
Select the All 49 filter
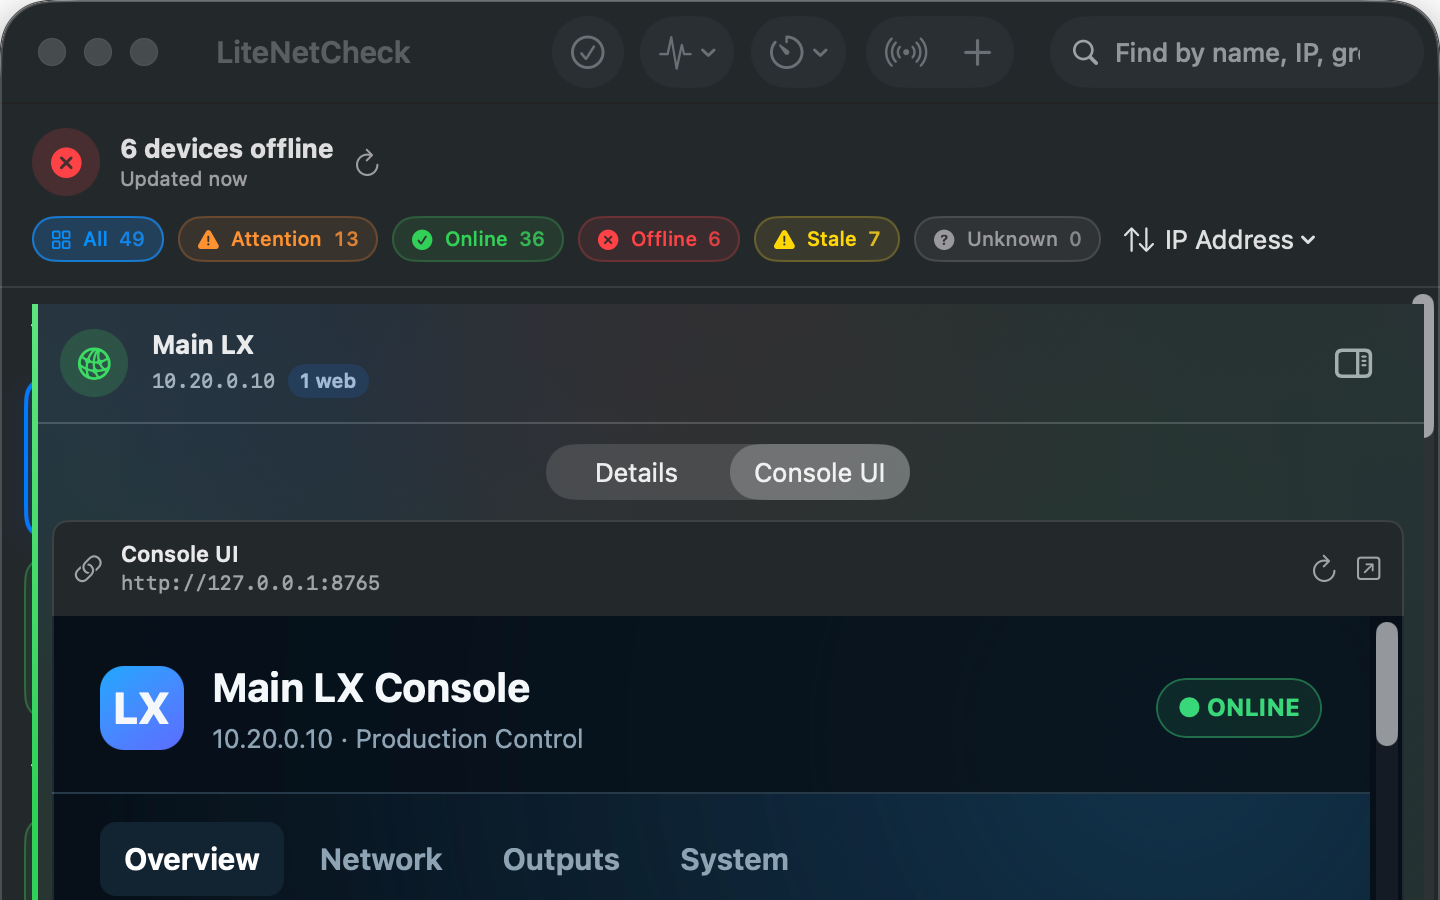tap(98, 239)
